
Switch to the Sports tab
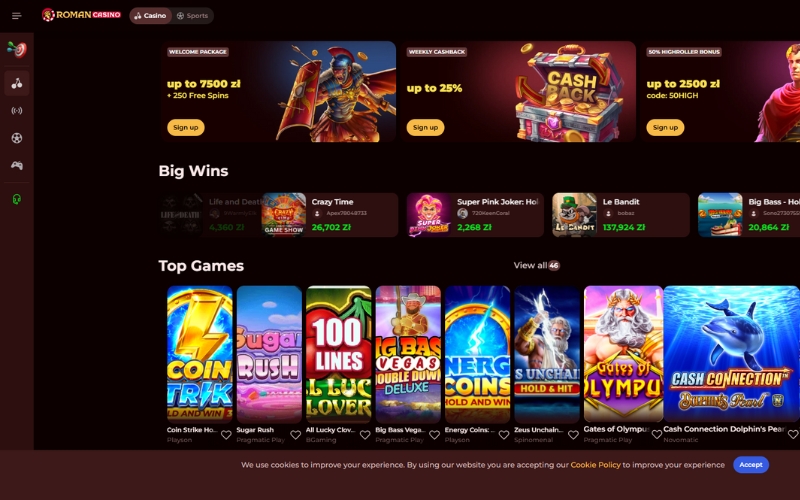[192, 16]
